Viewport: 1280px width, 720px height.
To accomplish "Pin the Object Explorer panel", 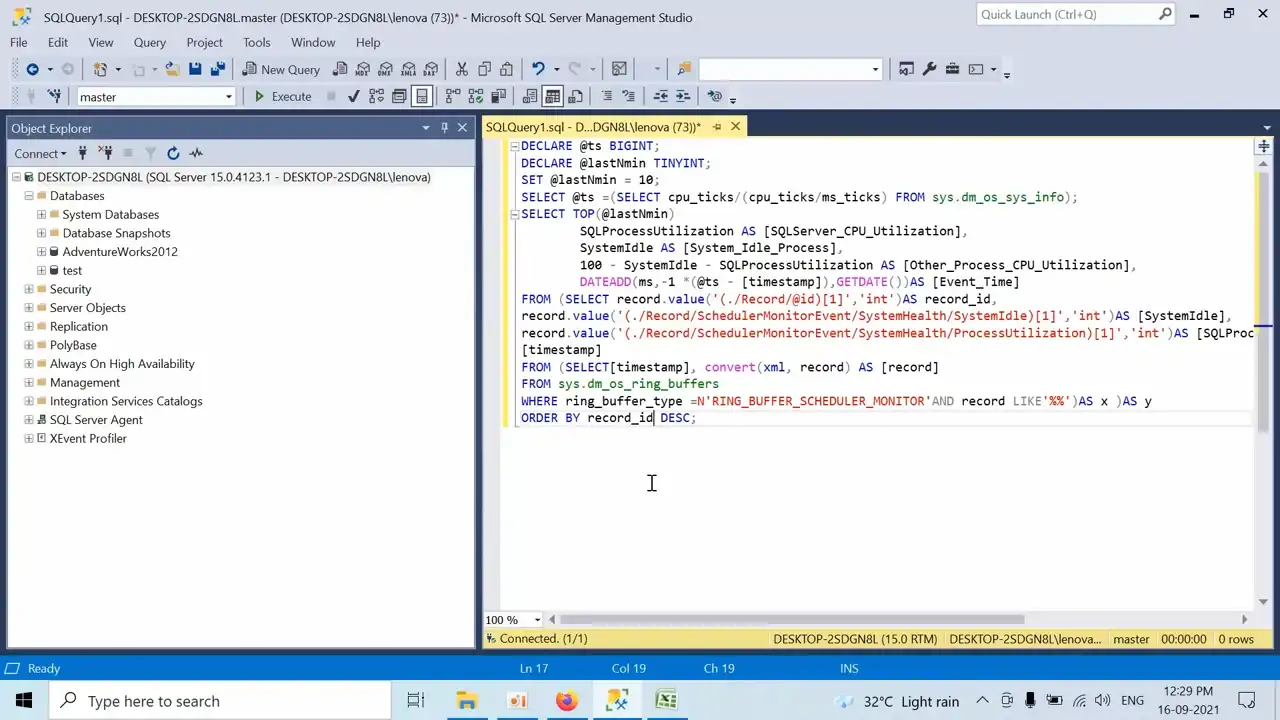I will [x=444, y=128].
